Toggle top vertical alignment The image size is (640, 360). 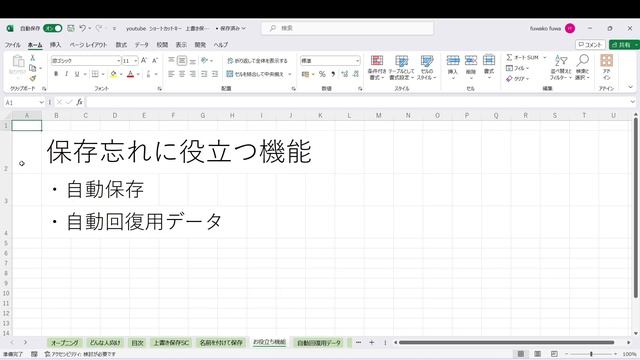tap(171, 60)
